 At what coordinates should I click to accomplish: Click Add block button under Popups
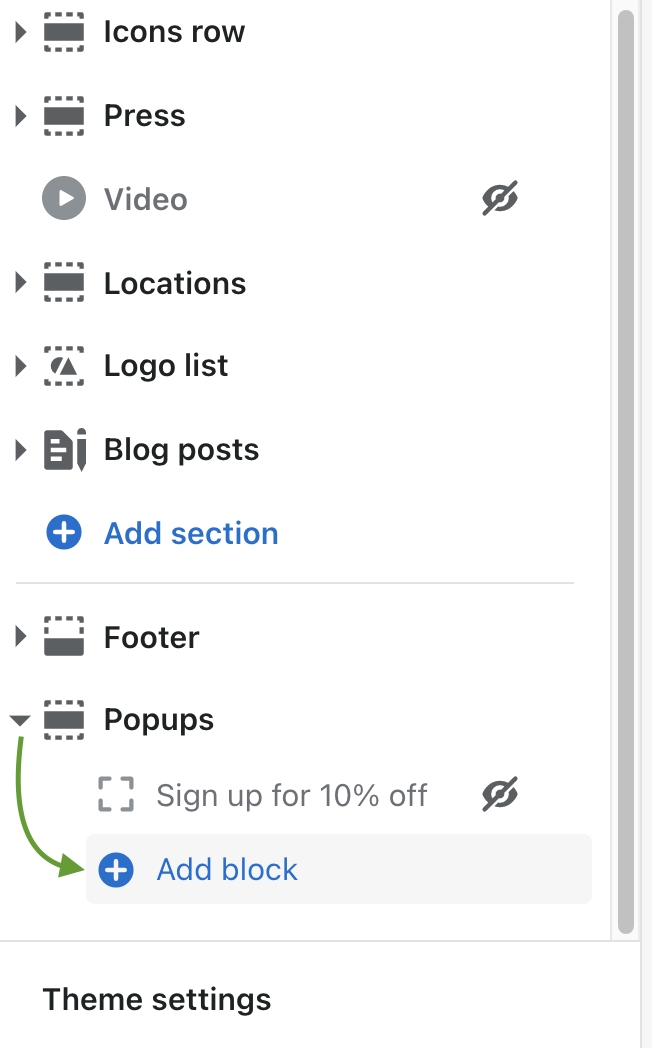click(x=227, y=870)
